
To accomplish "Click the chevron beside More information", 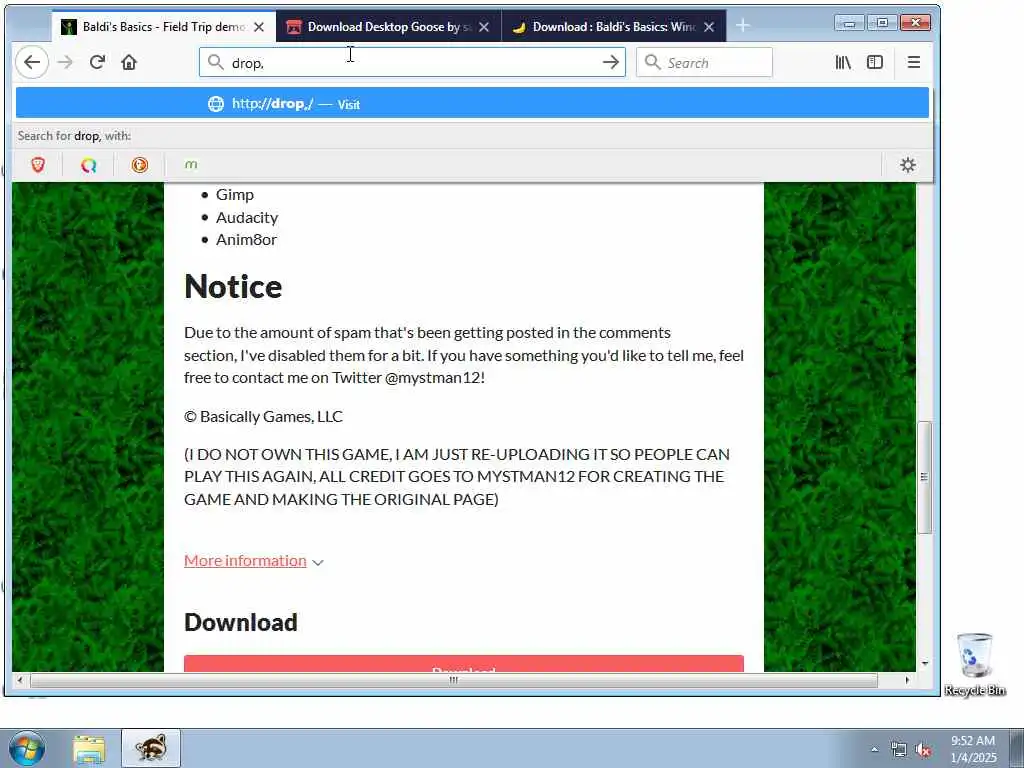I will point(318,562).
